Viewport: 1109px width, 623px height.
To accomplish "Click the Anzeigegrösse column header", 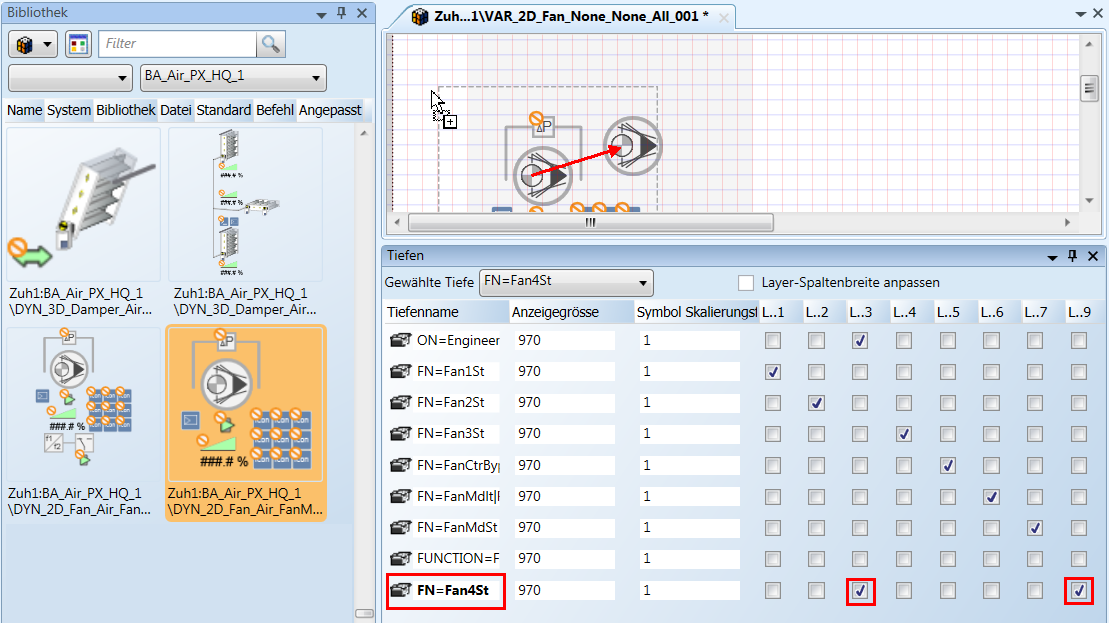I will [x=555, y=312].
